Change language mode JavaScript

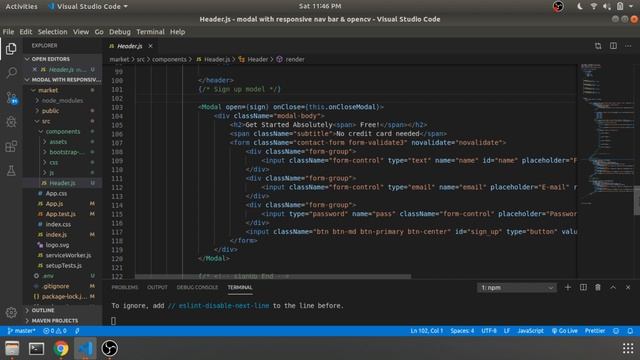click(x=530, y=331)
